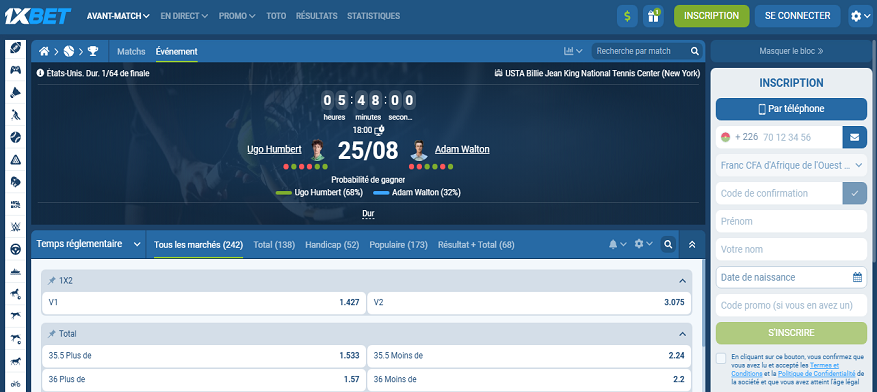Open steering wheel motorsport icon
Screen dimensions: 877x392
(x=16, y=249)
